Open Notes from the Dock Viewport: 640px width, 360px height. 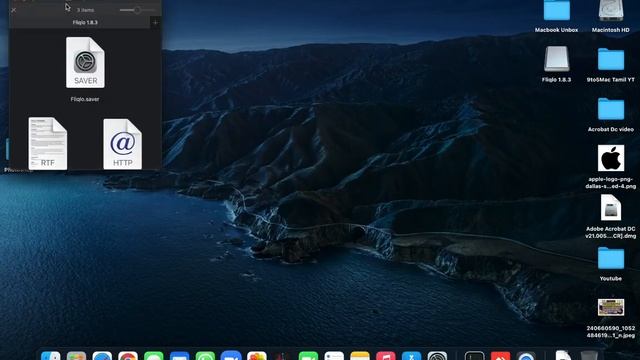click(x=360, y=356)
